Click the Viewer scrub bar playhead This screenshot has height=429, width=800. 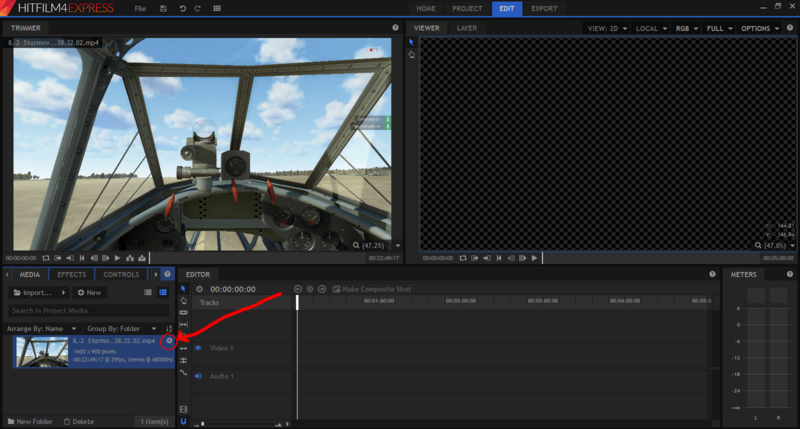coord(542,258)
